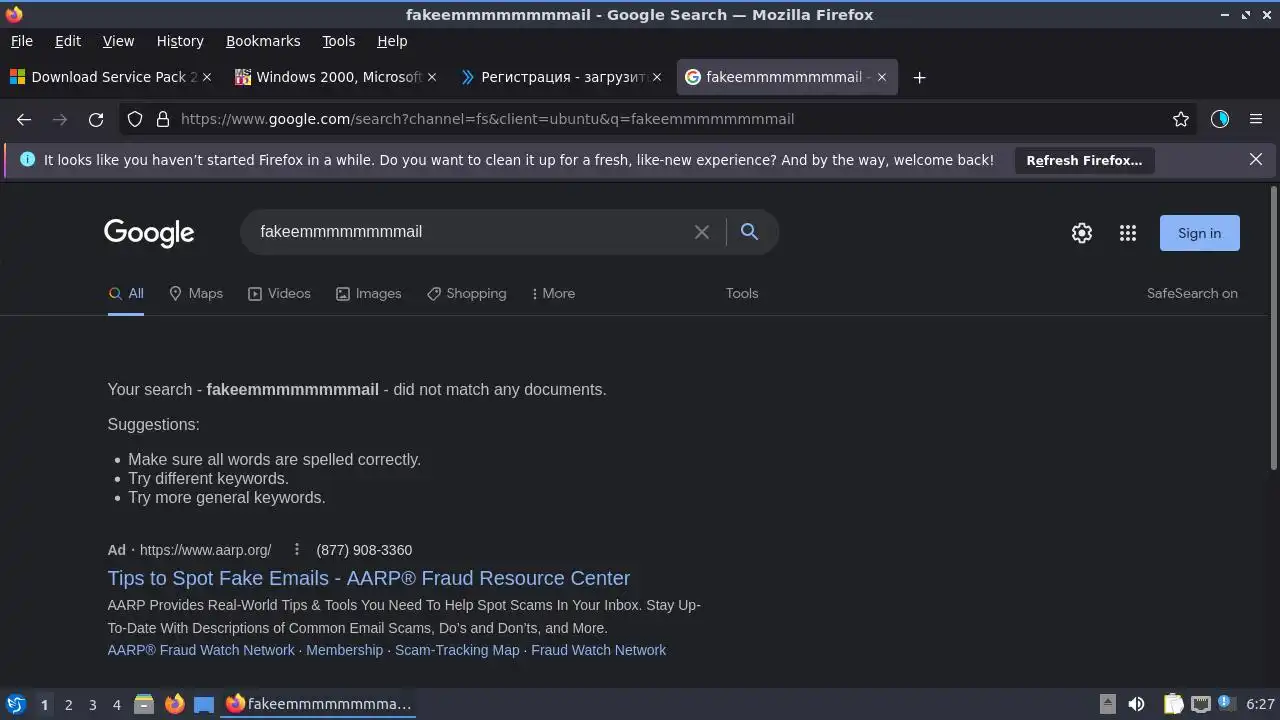1280x720 pixels.
Task: Click the 6:27 taskbar clock
Action: coord(1260,704)
